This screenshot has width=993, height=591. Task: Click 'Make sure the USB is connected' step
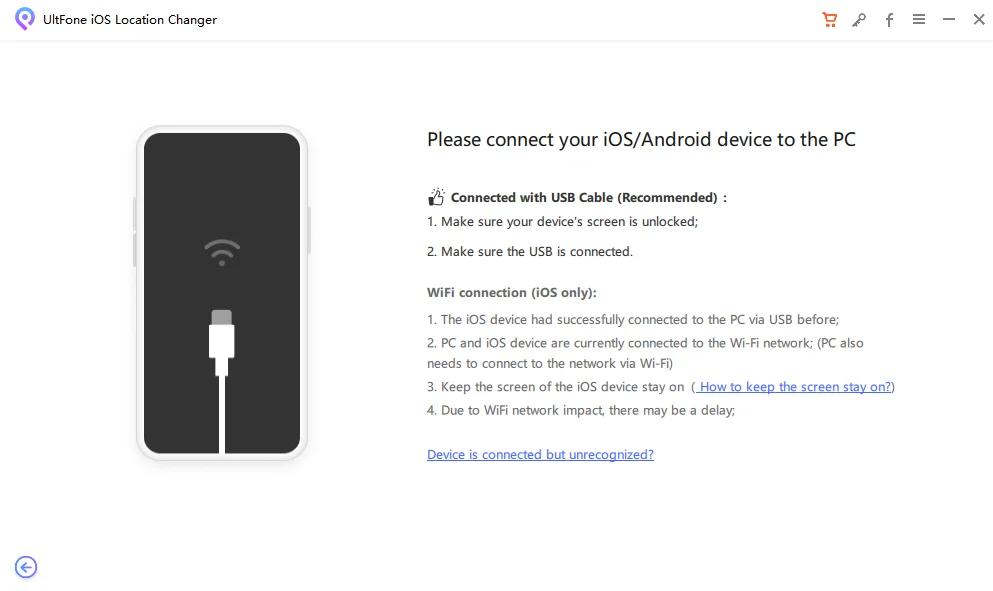(530, 252)
